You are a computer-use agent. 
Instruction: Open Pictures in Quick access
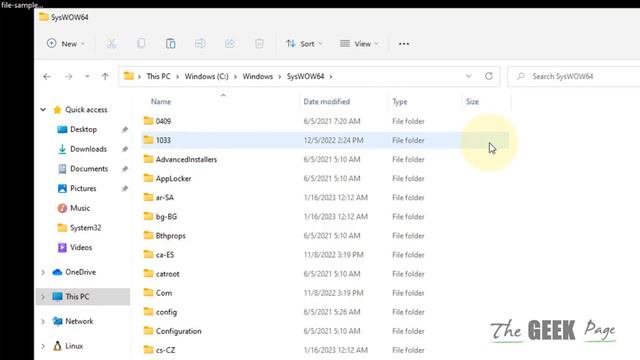pyautogui.click(x=83, y=188)
